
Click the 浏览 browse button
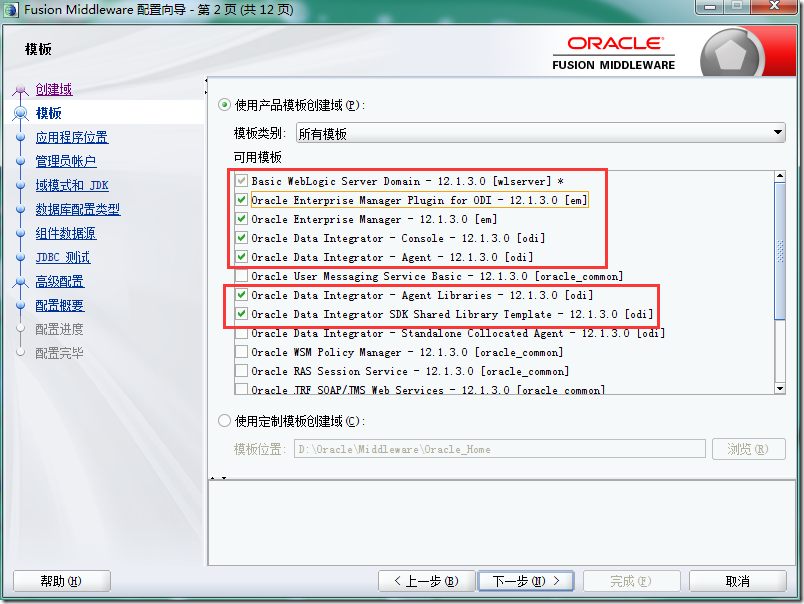pyautogui.click(x=749, y=449)
